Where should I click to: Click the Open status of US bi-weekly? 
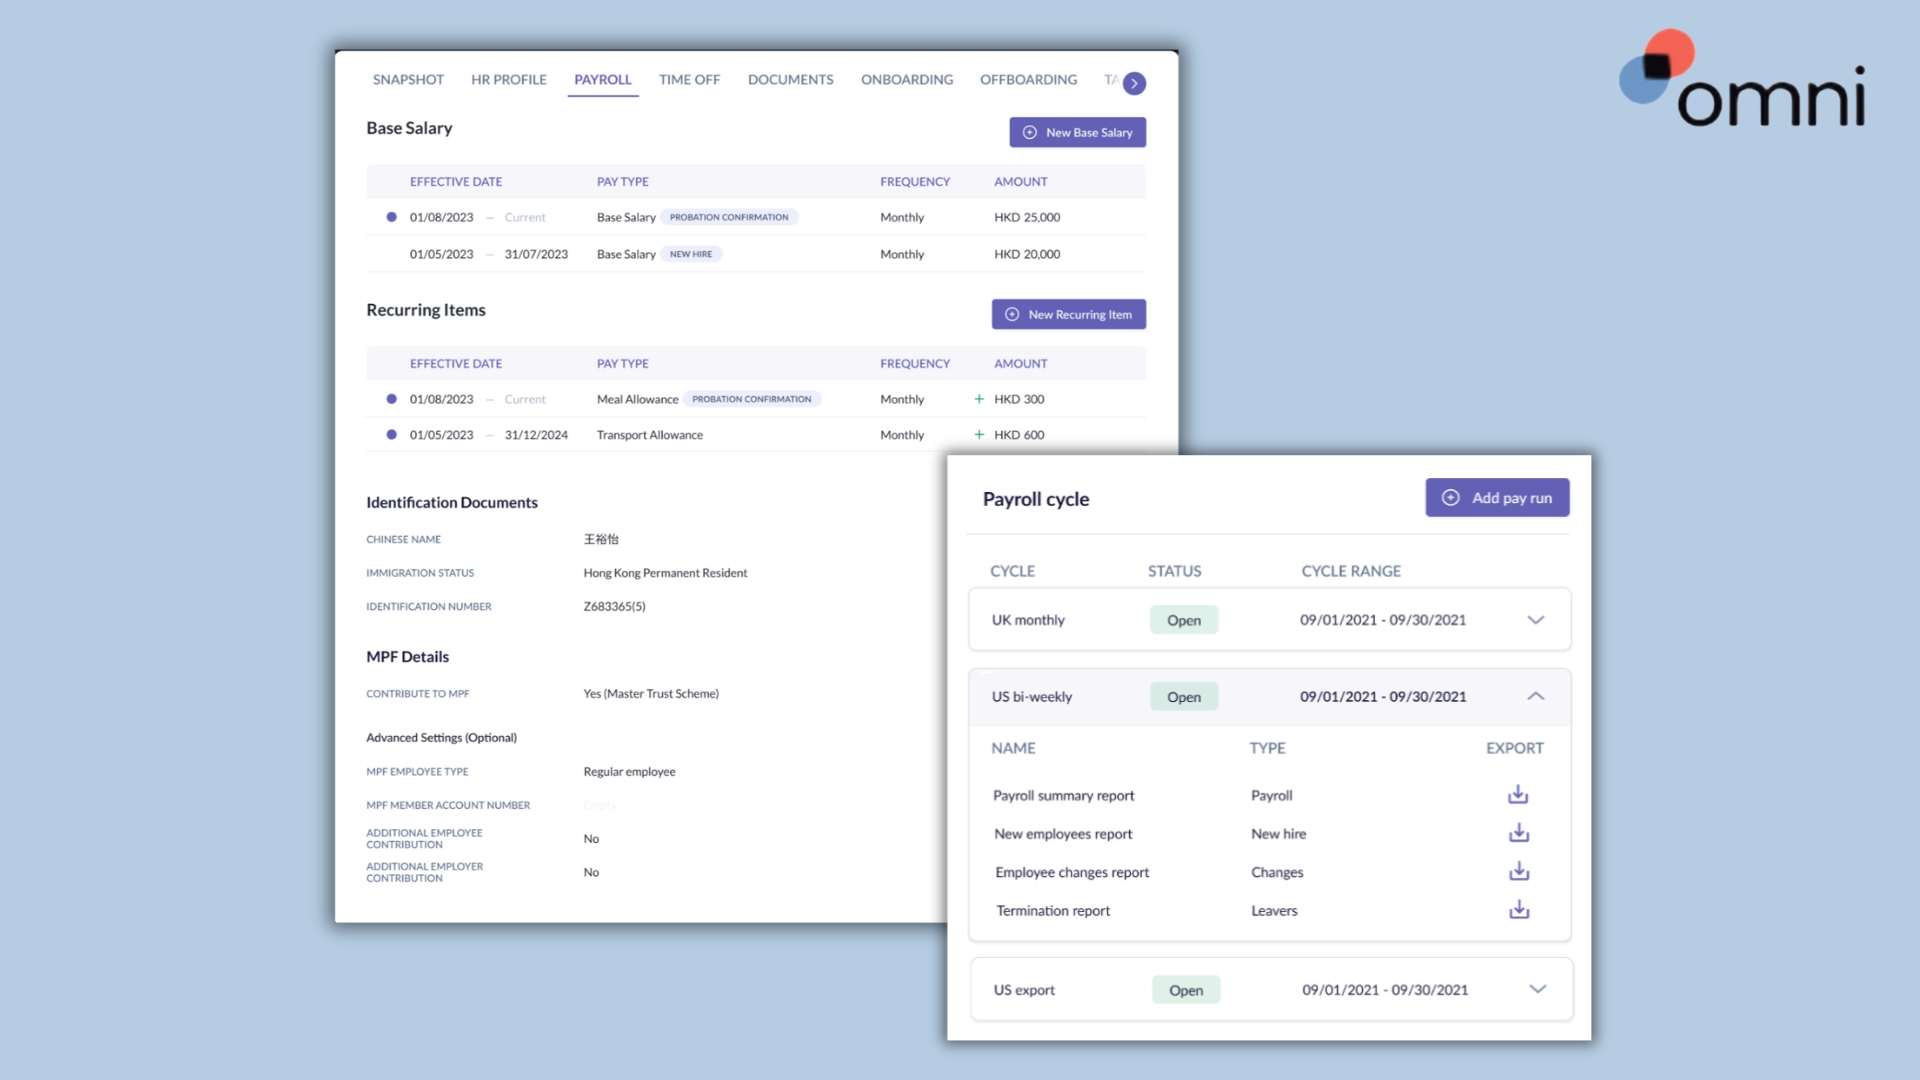tap(1184, 697)
